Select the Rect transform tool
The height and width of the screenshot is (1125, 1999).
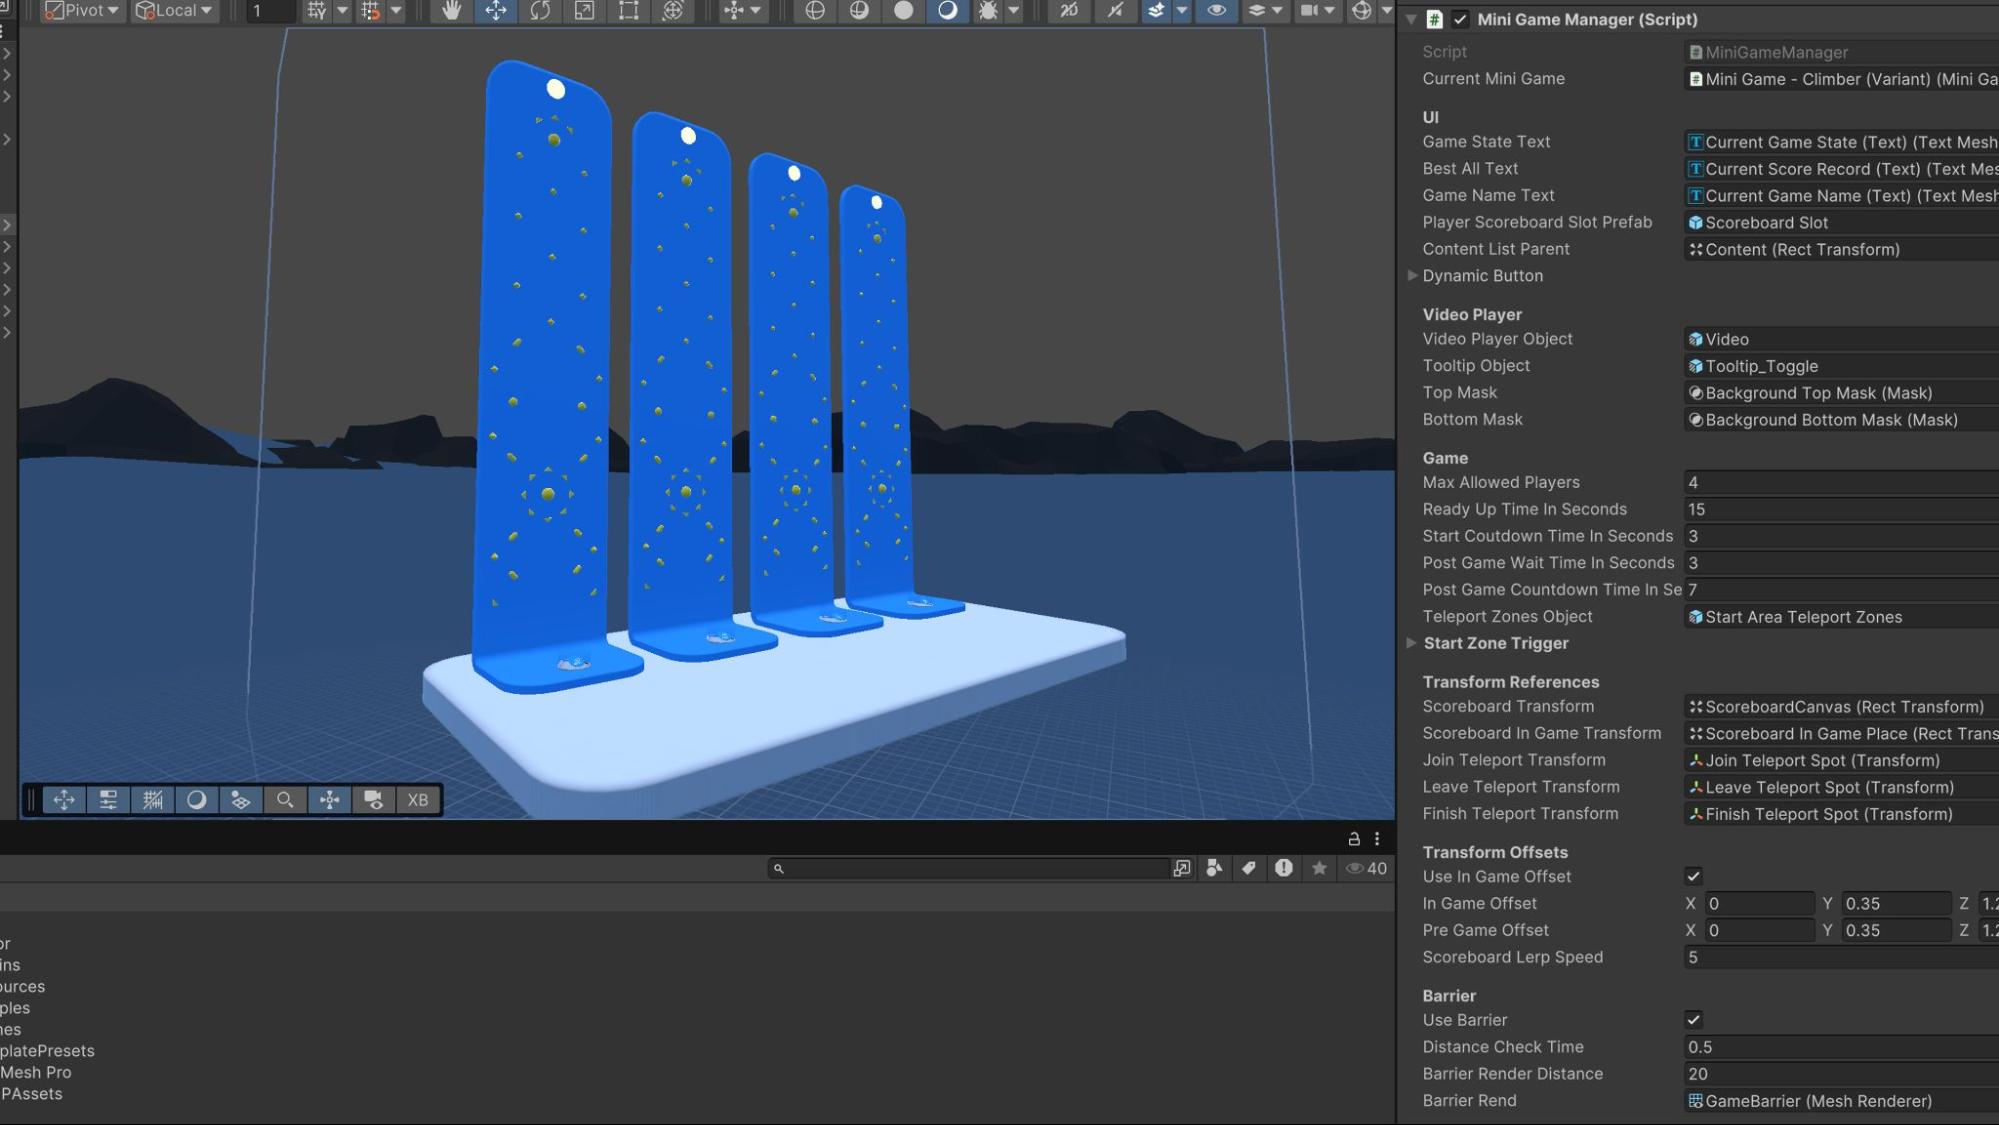point(628,11)
